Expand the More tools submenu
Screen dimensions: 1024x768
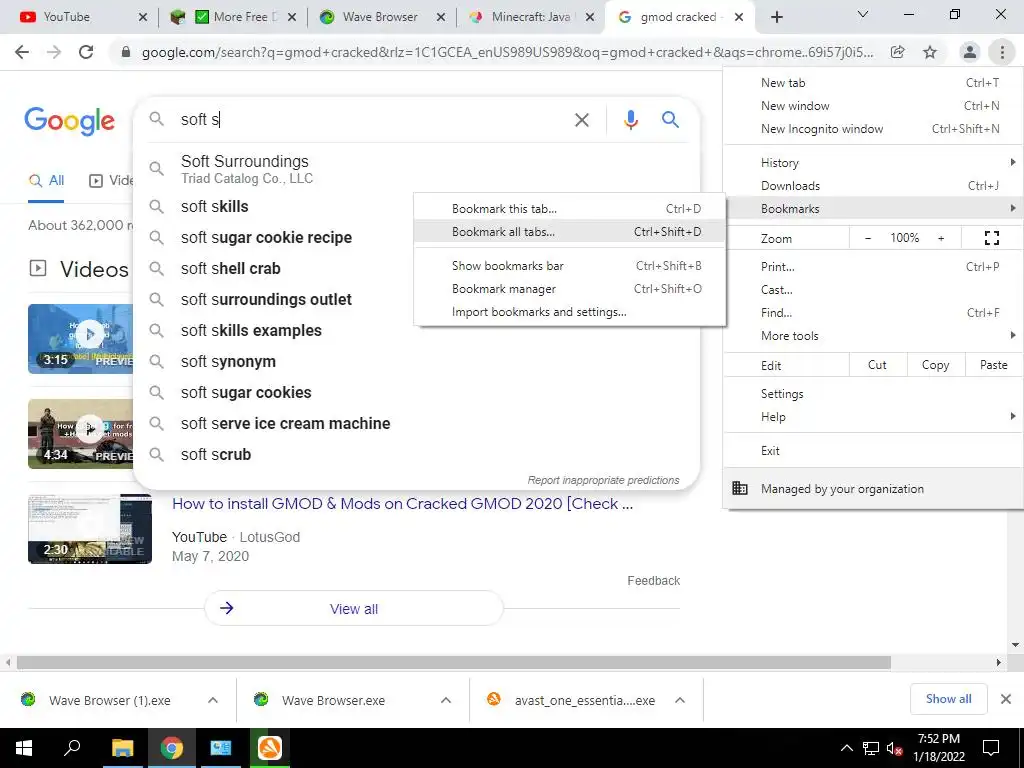874,336
